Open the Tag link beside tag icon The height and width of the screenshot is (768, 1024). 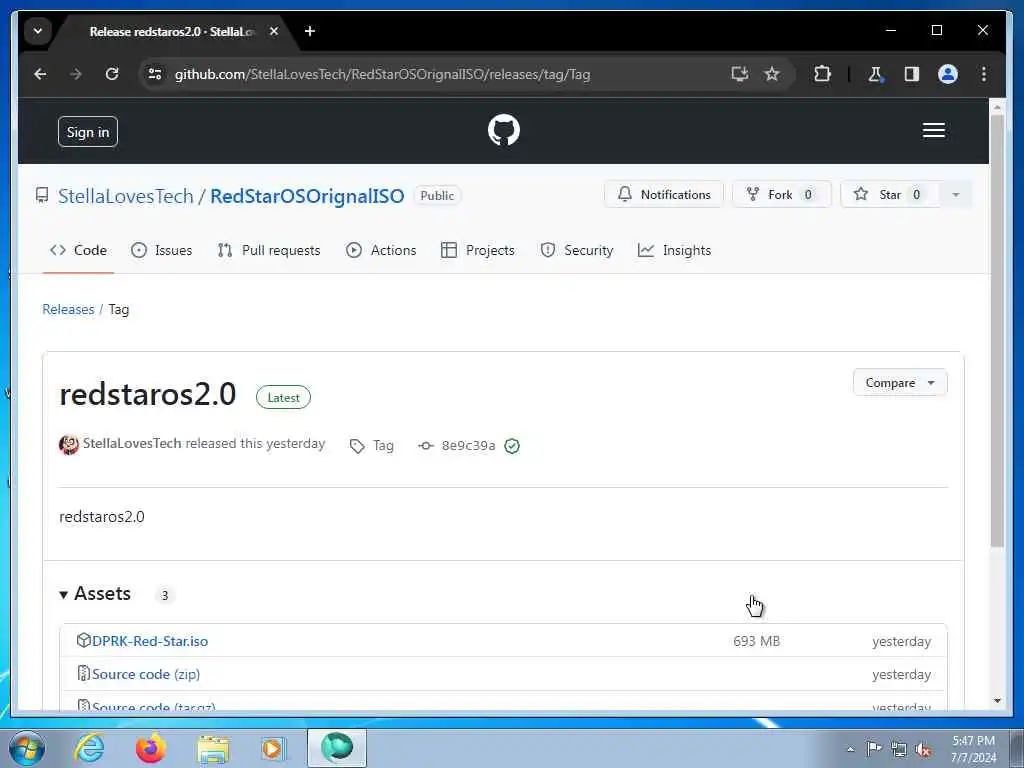pyautogui.click(x=383, y=445)
